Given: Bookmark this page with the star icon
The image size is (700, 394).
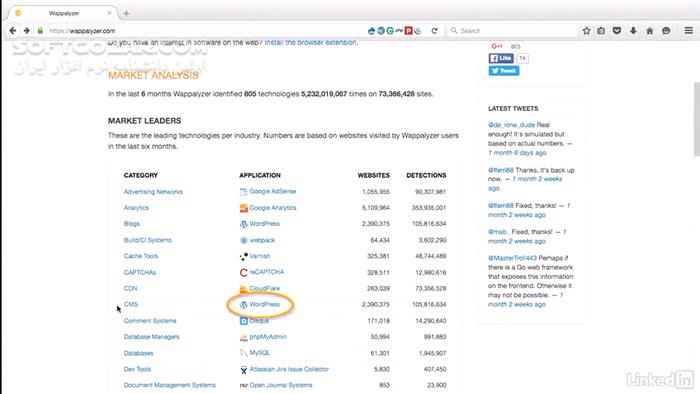Looking at the screenshot, I should tap(587, 31).
